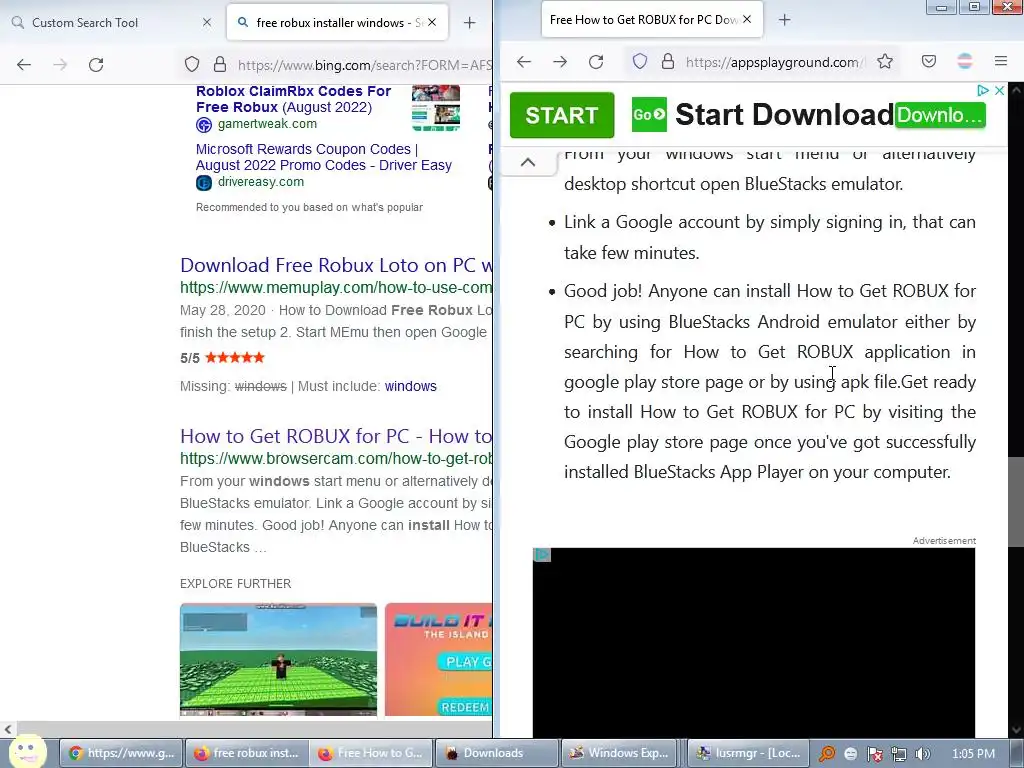Click the shield icon beside the appsplayground address
1024x768 pixels.
click(x=640, y=61)
